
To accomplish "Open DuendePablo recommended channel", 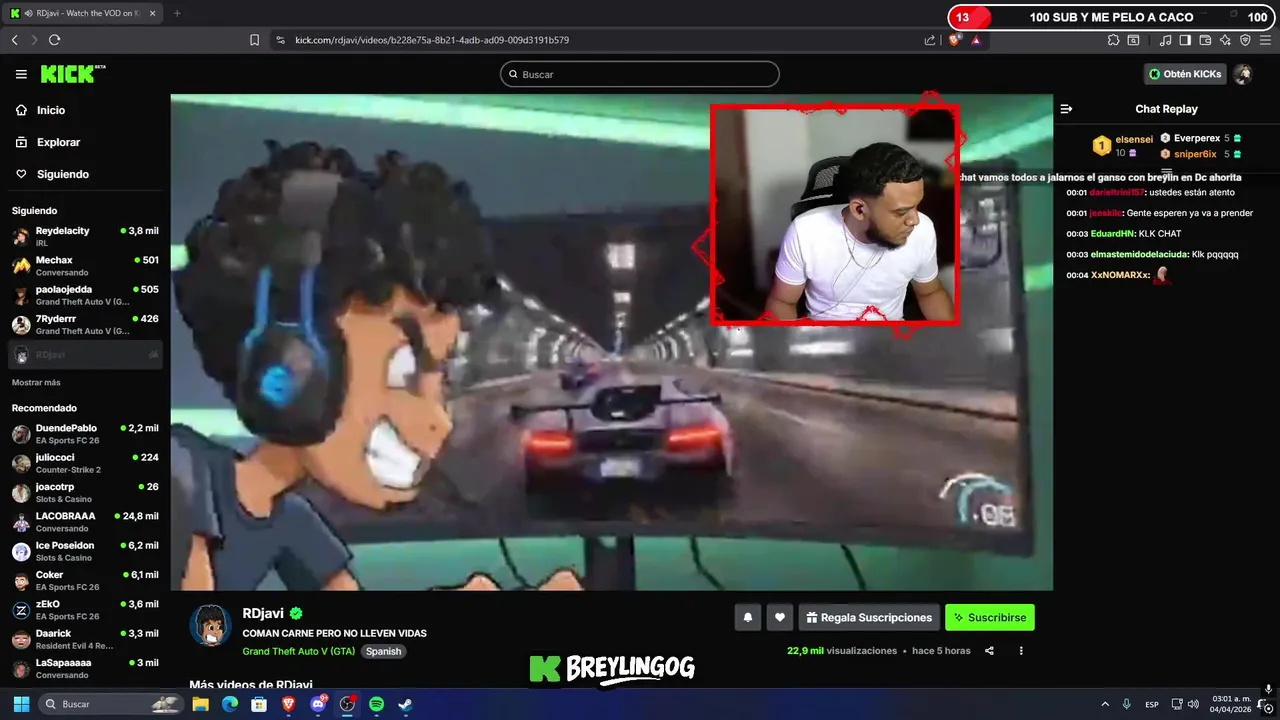I will [85, 434].
